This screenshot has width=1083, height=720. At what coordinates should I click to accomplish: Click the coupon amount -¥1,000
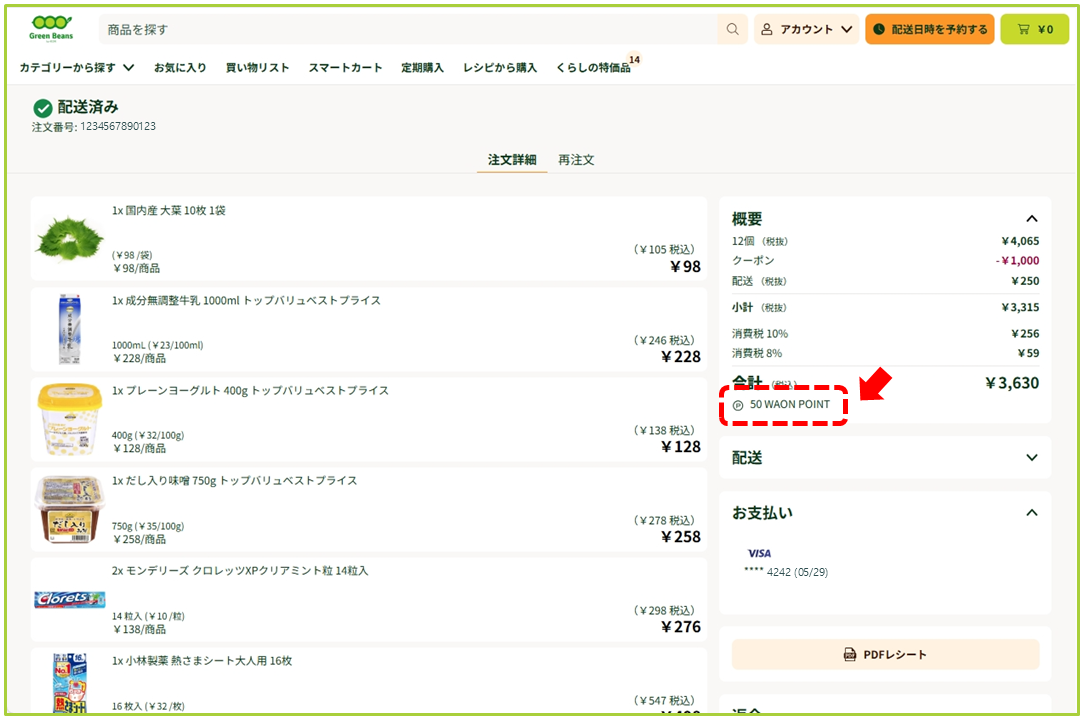pos(1017,260)
